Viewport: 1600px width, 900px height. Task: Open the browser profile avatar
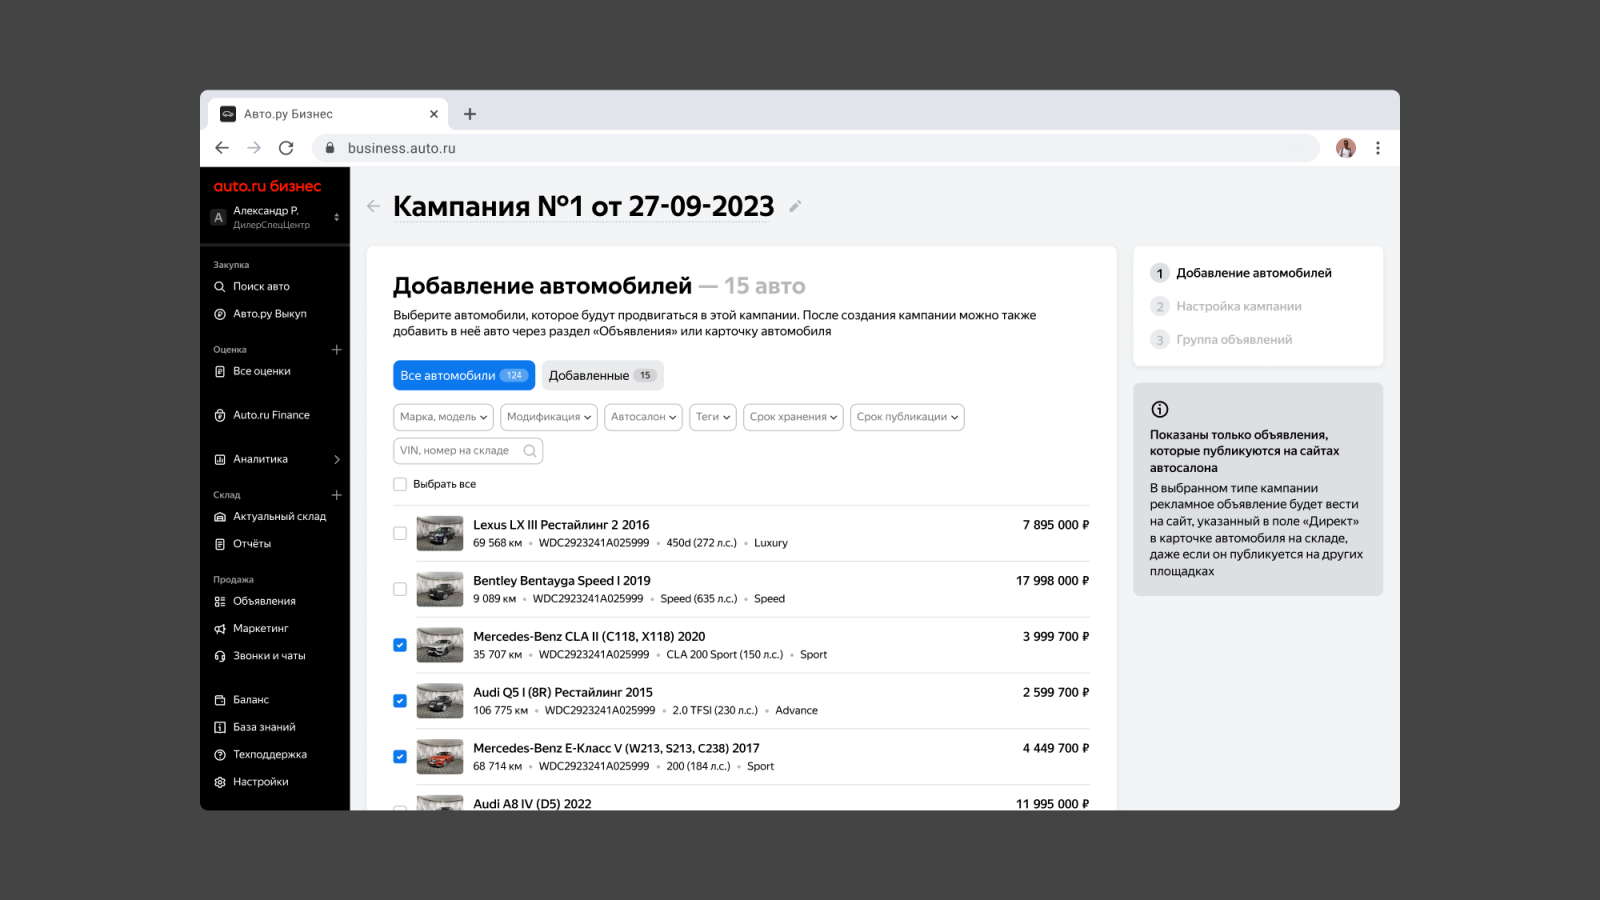[x=1346, y=148]
